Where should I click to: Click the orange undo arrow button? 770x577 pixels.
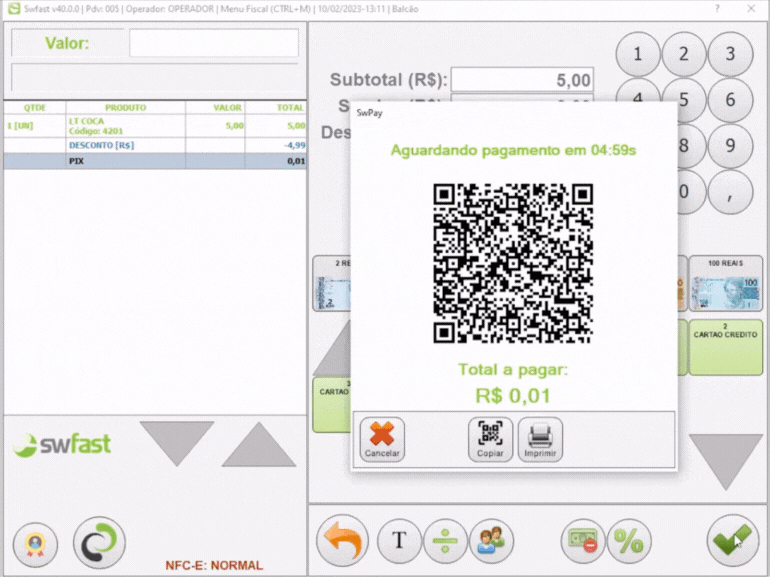[343, 541]
